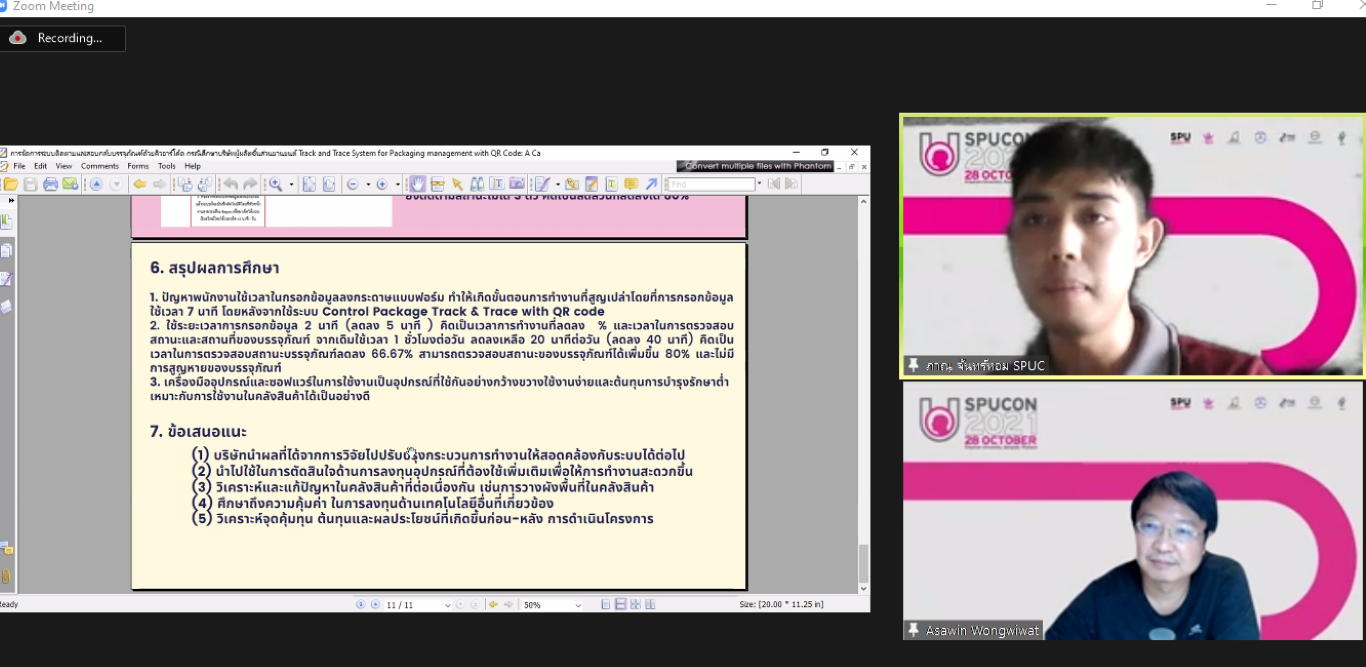Viewport: 1366px width, 667px height.
Task: Open dropdown arrow next to Zoom In button
Action: click(x=397, y=184)
